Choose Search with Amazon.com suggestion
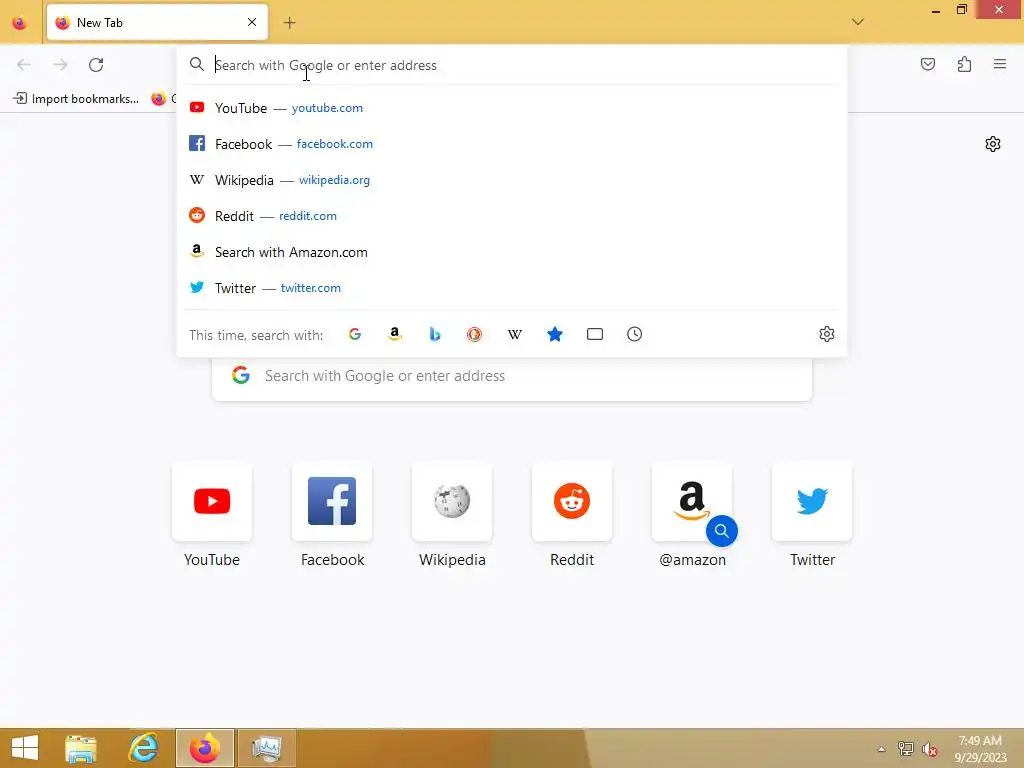The width and height of the screenshot is (1024, 768). pos(511,252)
